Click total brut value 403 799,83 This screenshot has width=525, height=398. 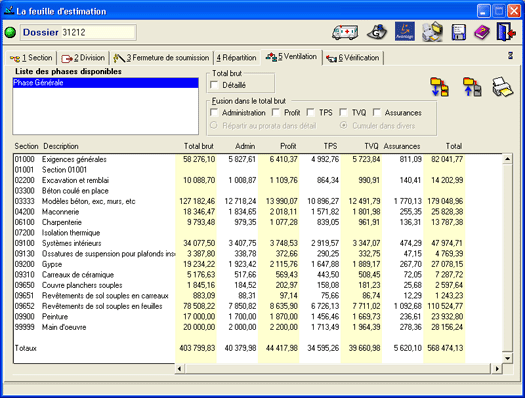coord(197,348)
